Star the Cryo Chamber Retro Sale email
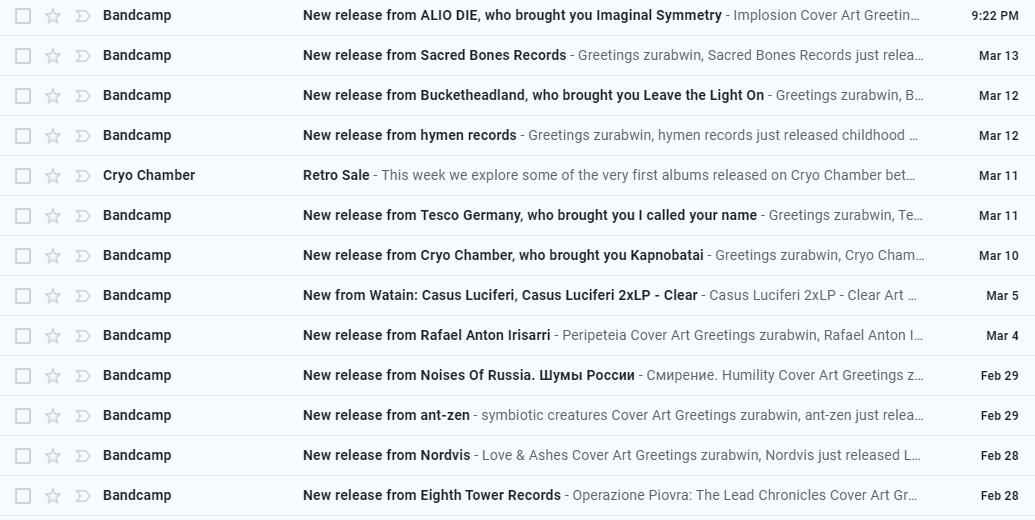The width and height of the screenshot is (1035, 520). (53, 176)
